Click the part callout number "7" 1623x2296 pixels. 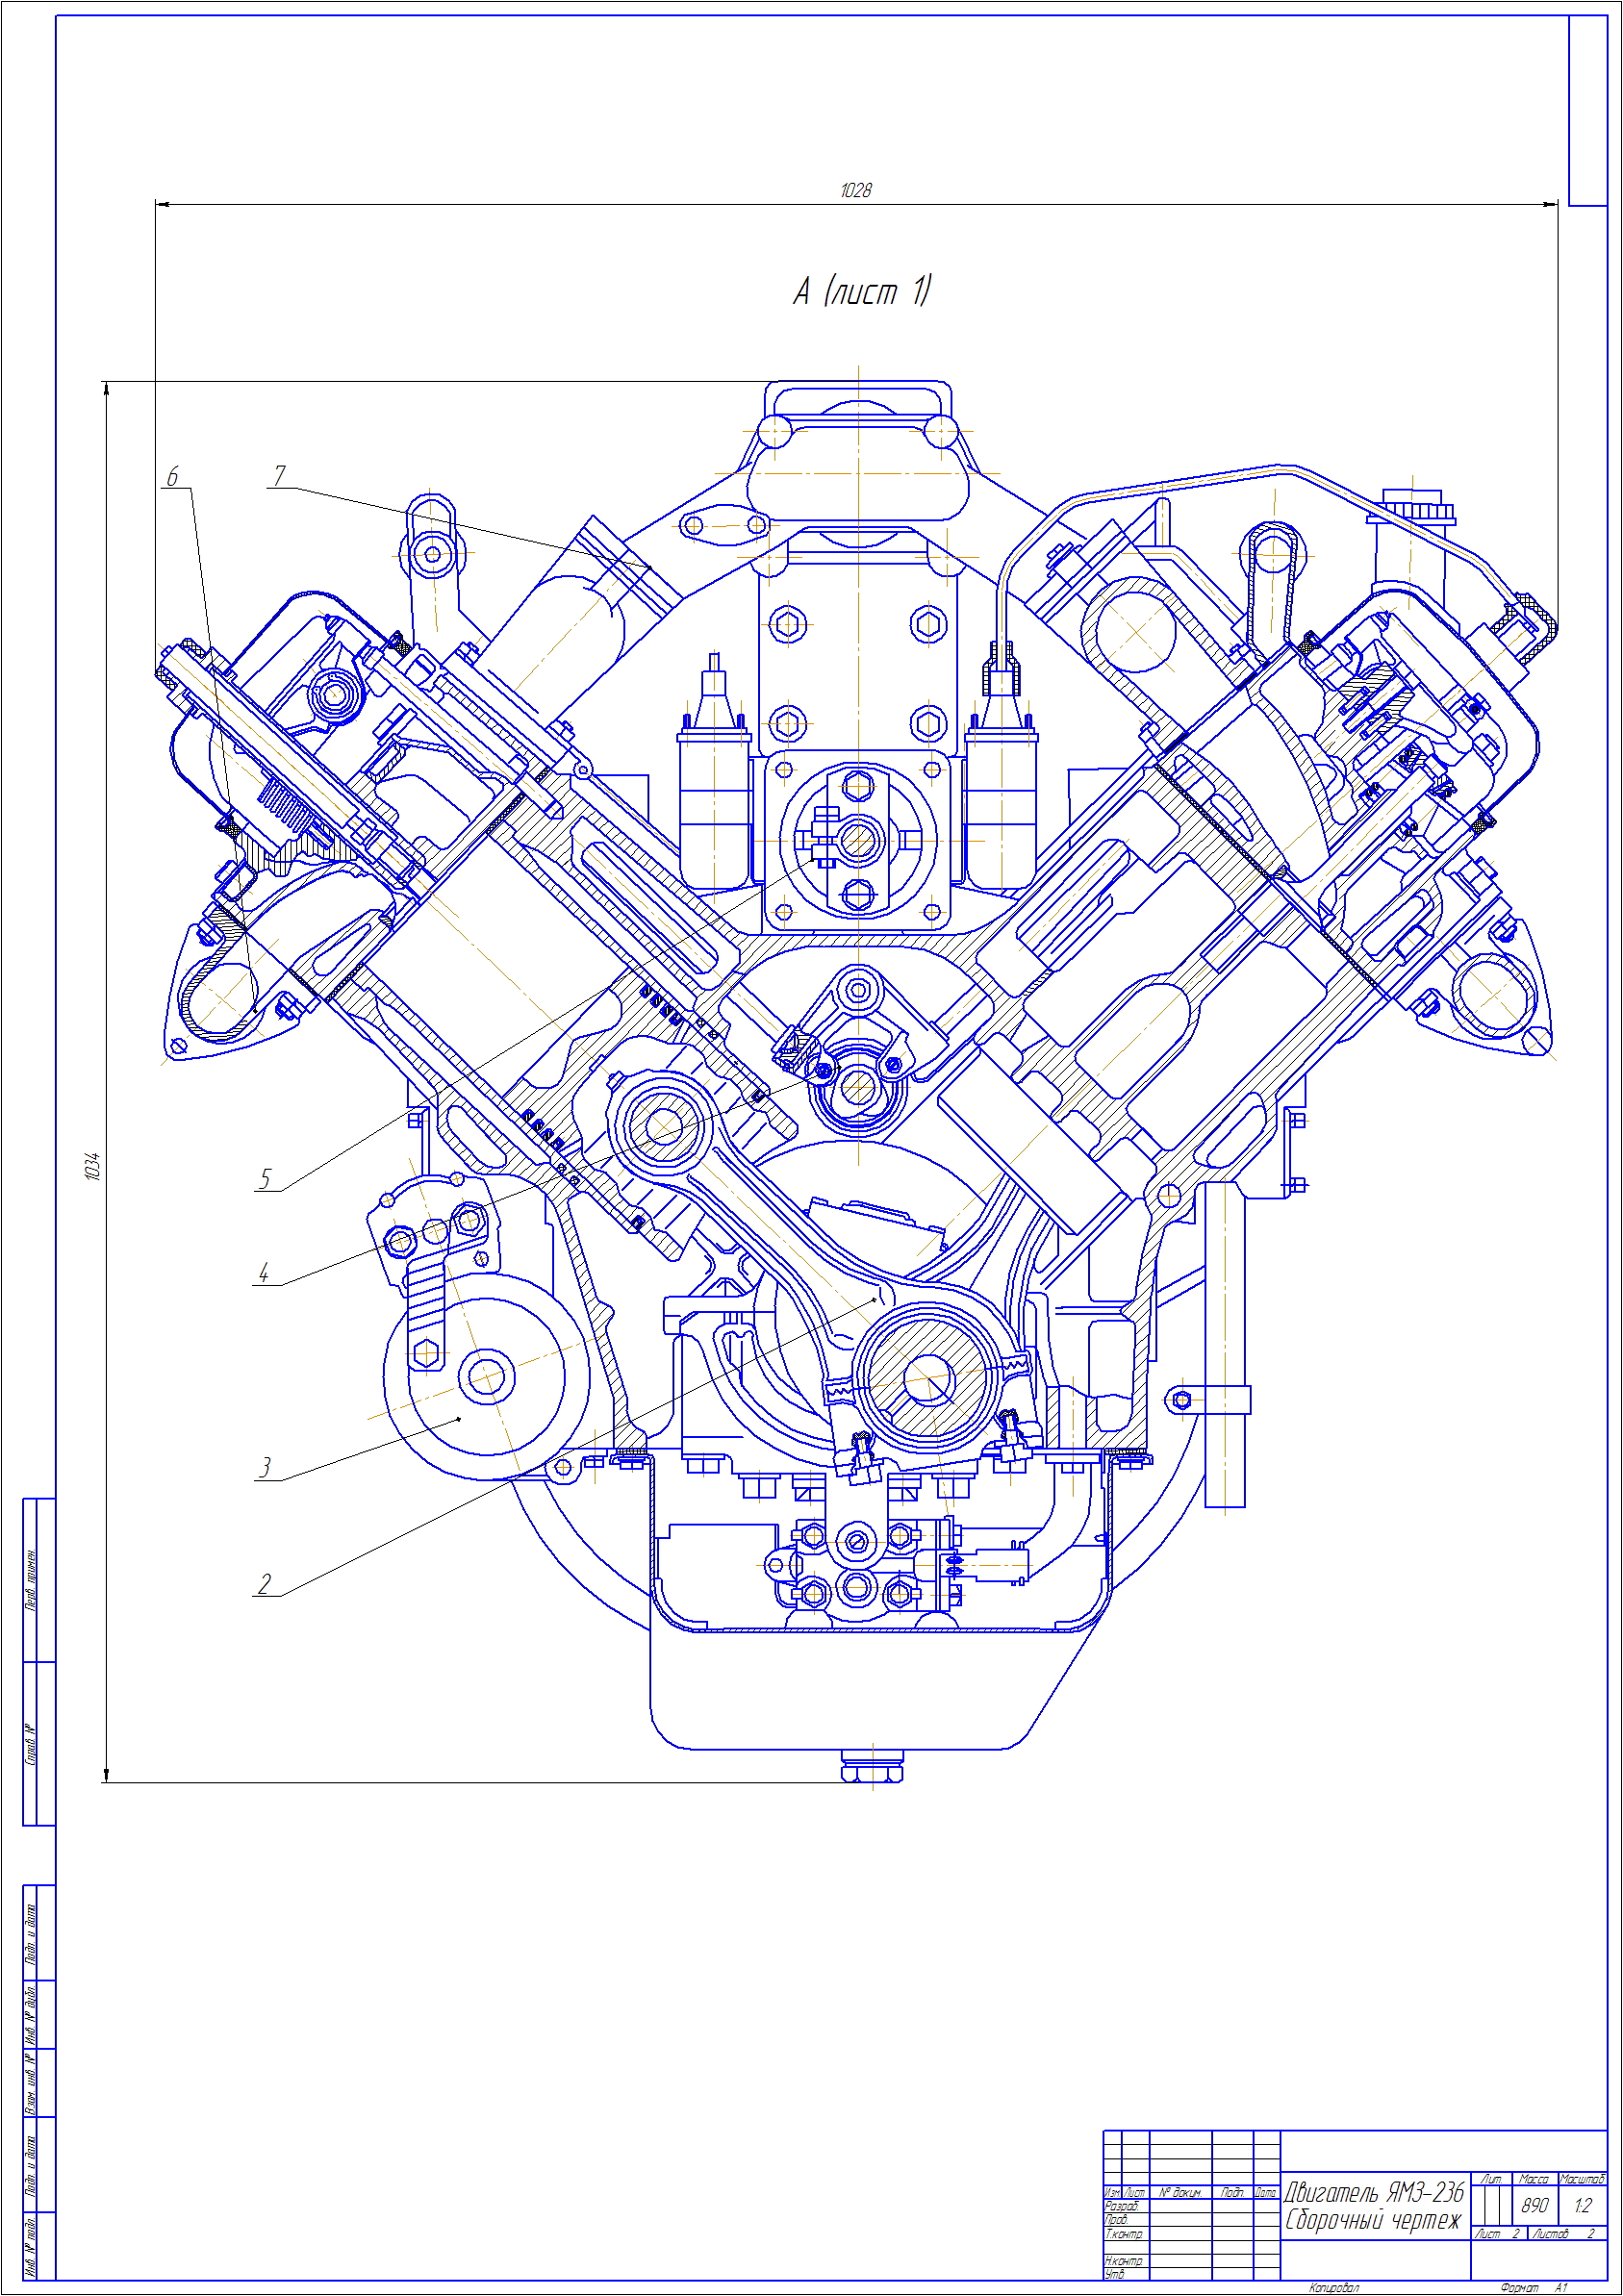[280, 475]
